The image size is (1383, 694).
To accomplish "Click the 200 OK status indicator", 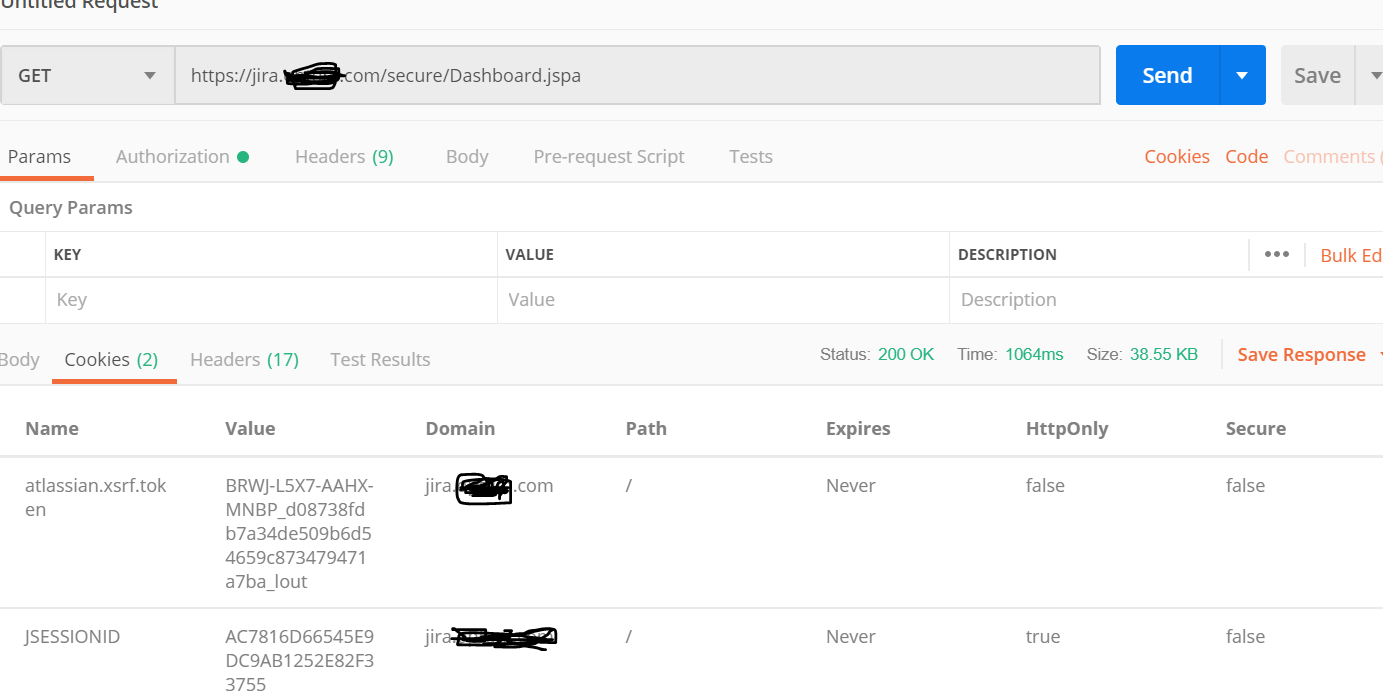I will [906, 354].
